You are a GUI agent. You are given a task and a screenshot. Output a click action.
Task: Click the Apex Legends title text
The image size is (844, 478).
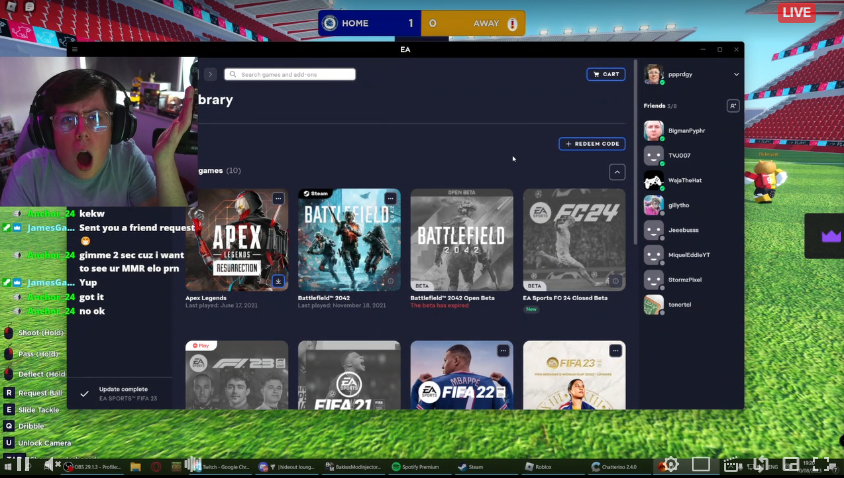(x=206, y=298)
